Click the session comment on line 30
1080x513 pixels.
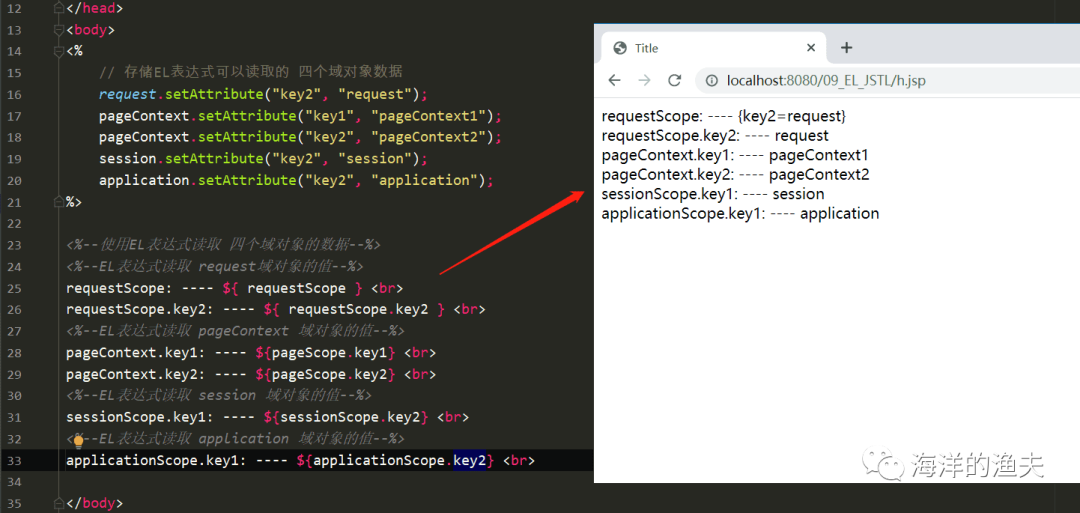coord(219,395)
